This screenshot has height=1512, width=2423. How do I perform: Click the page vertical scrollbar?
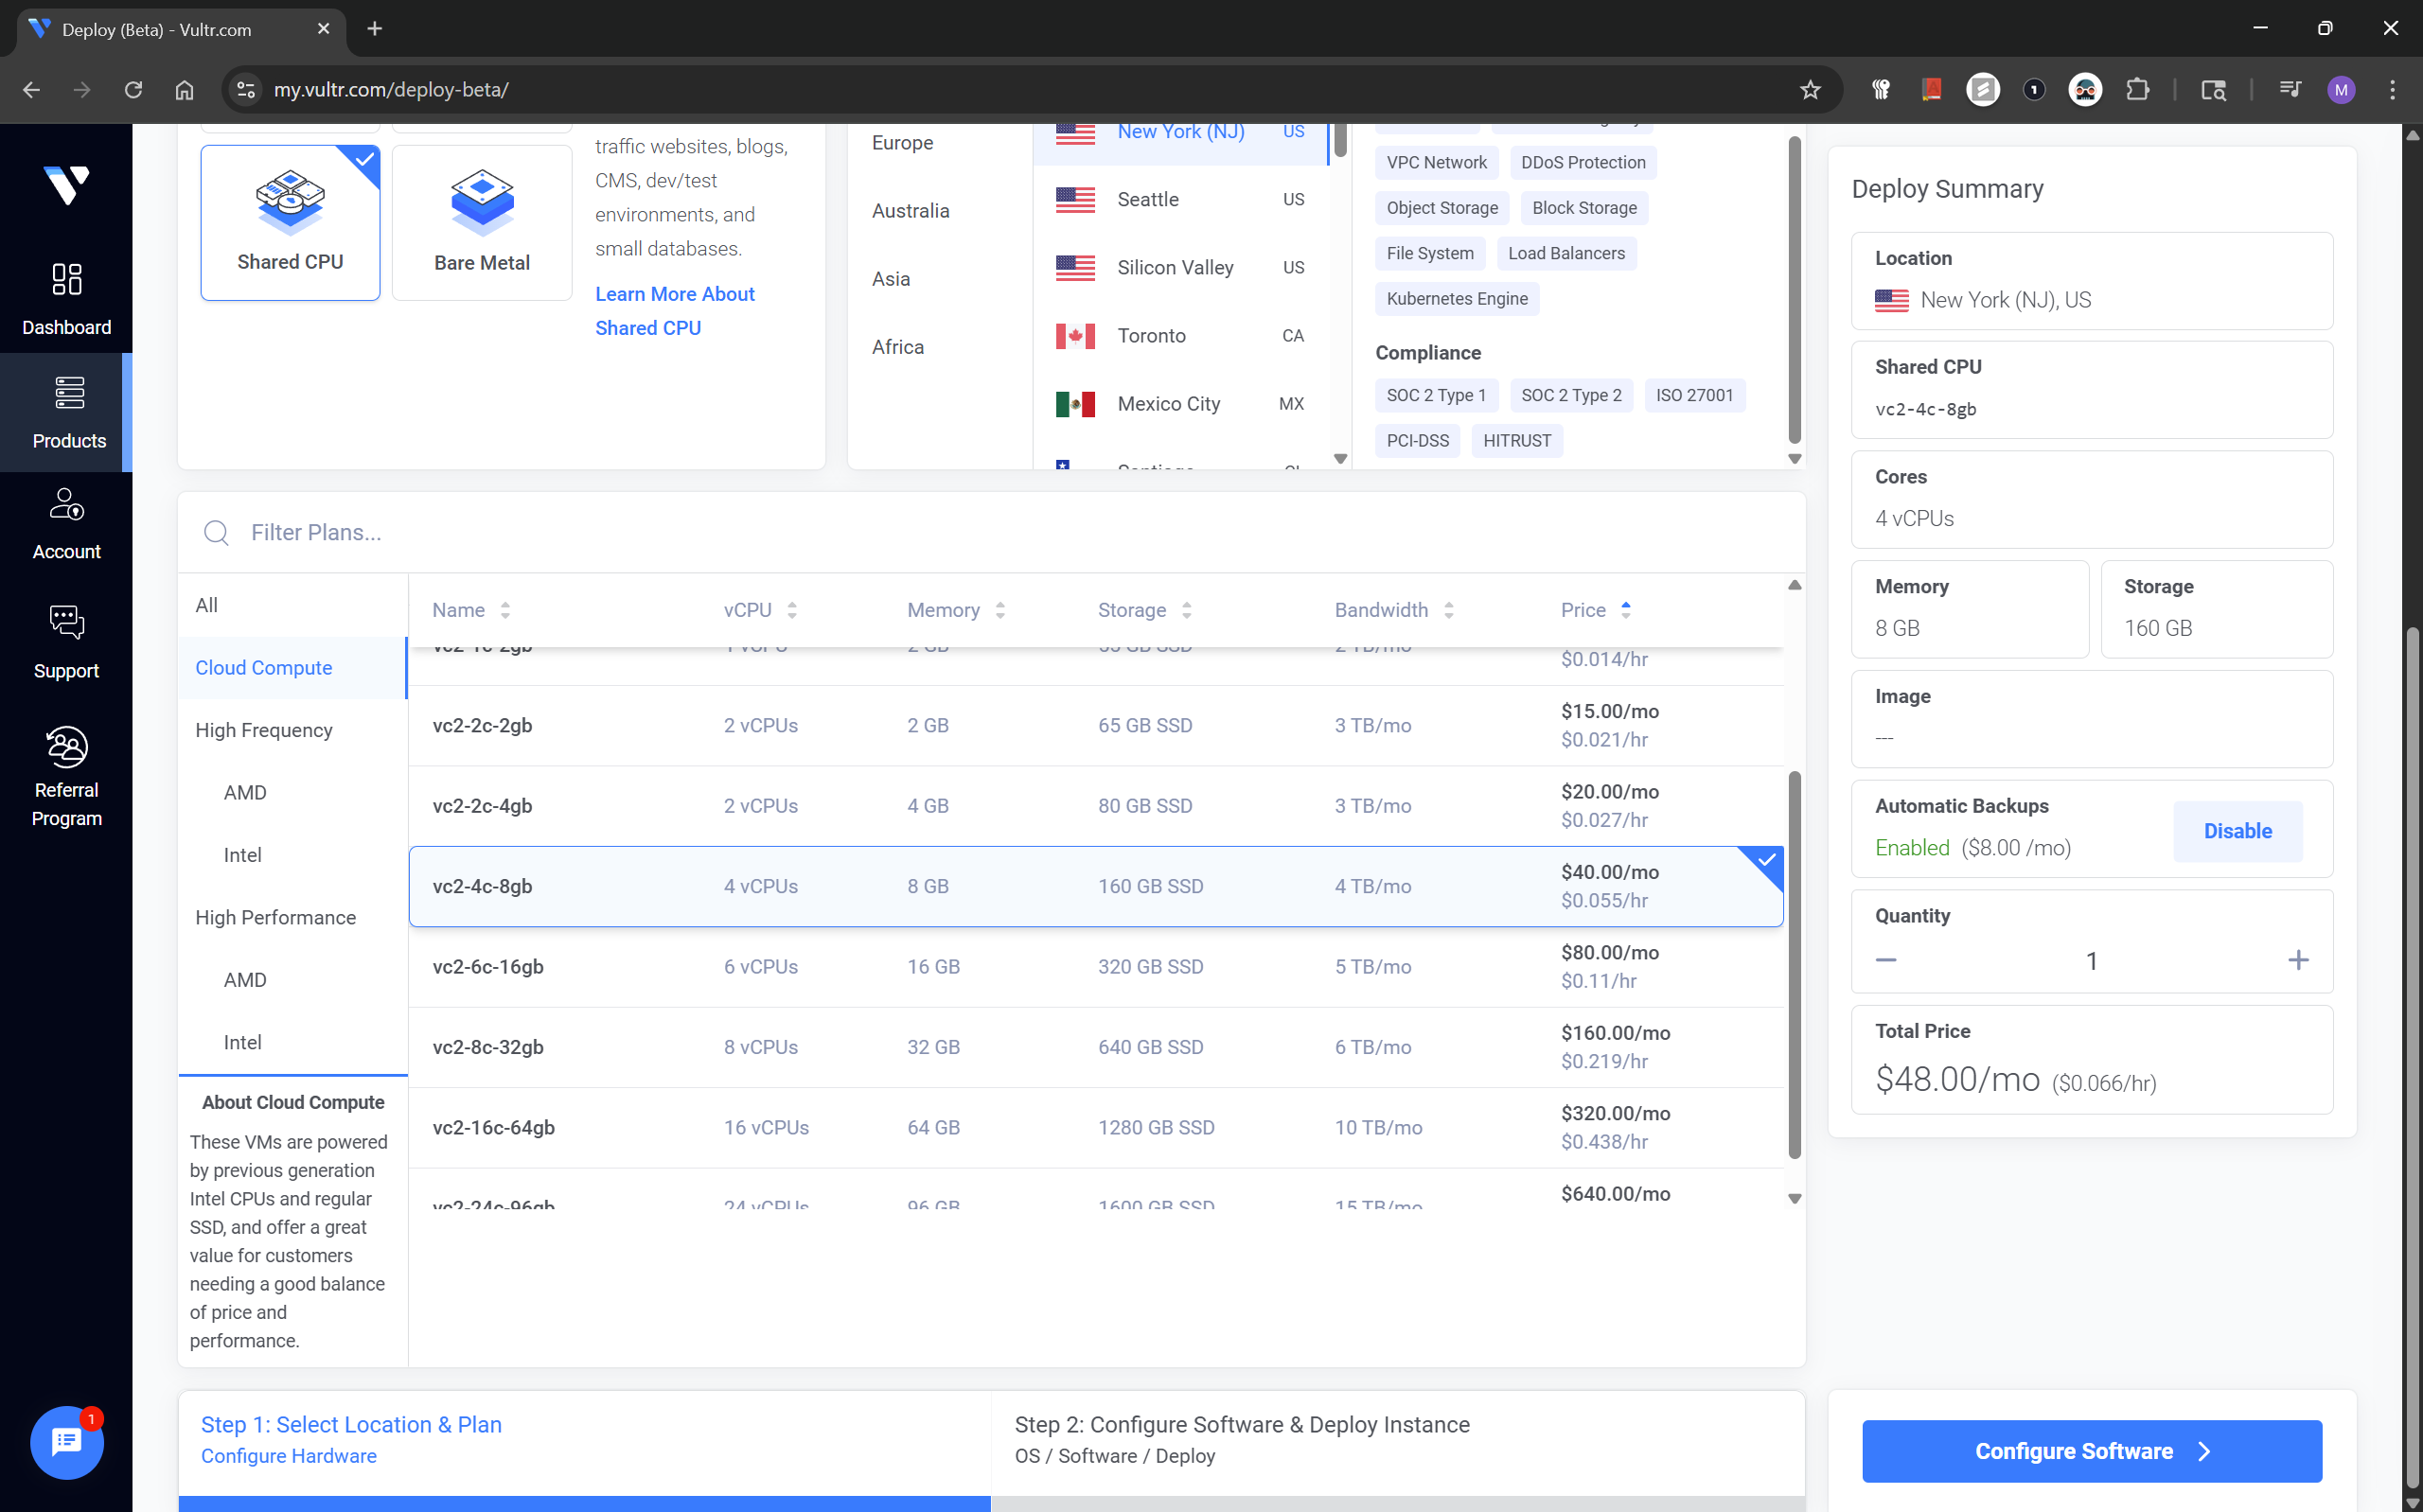2412,1057
